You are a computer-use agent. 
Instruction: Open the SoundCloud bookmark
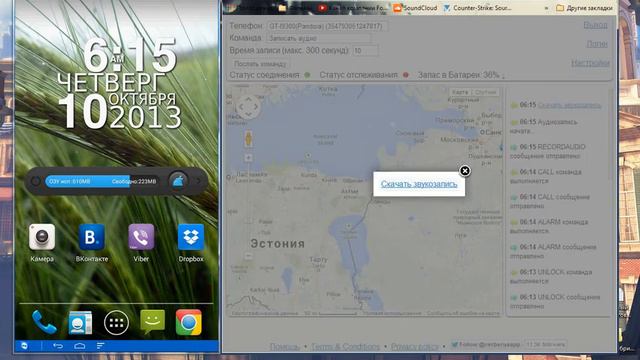(x=415, y=8)
